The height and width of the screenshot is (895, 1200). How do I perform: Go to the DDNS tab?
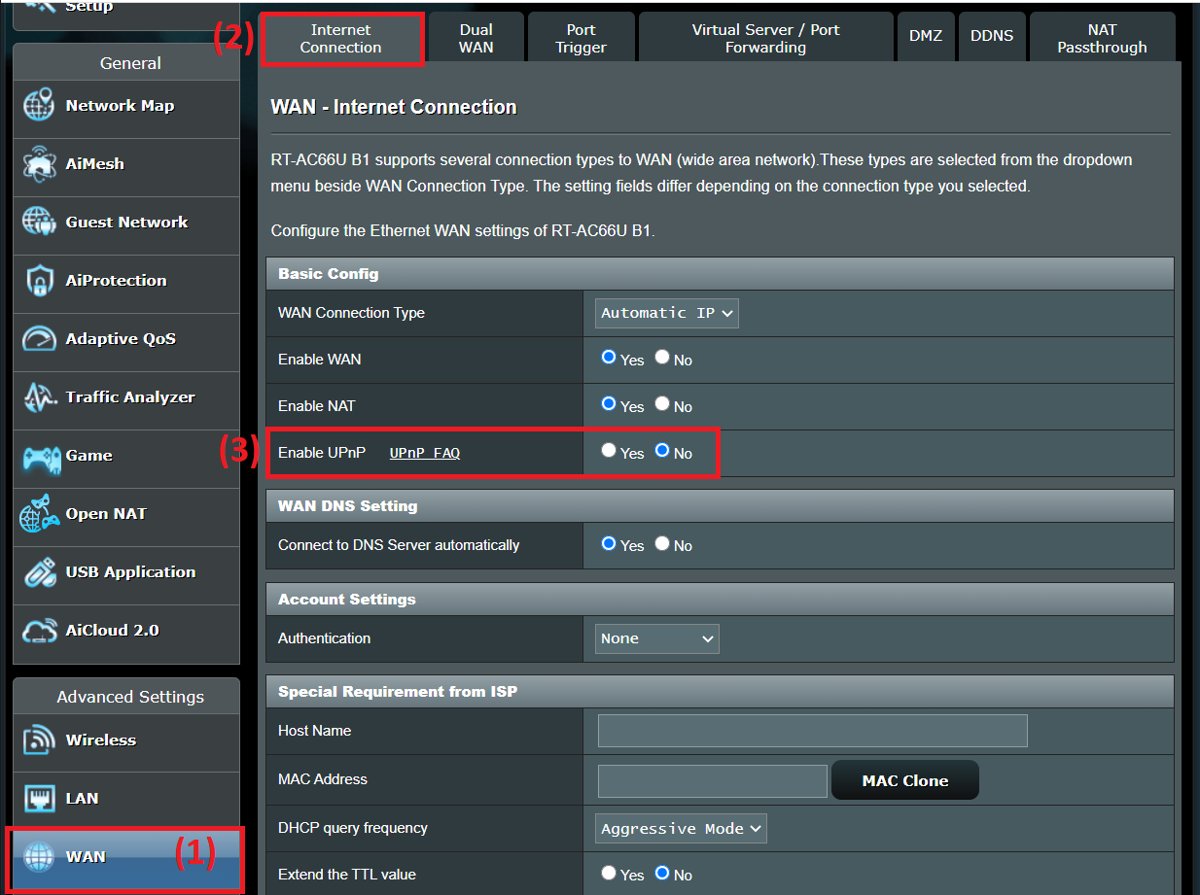[992, 36]
